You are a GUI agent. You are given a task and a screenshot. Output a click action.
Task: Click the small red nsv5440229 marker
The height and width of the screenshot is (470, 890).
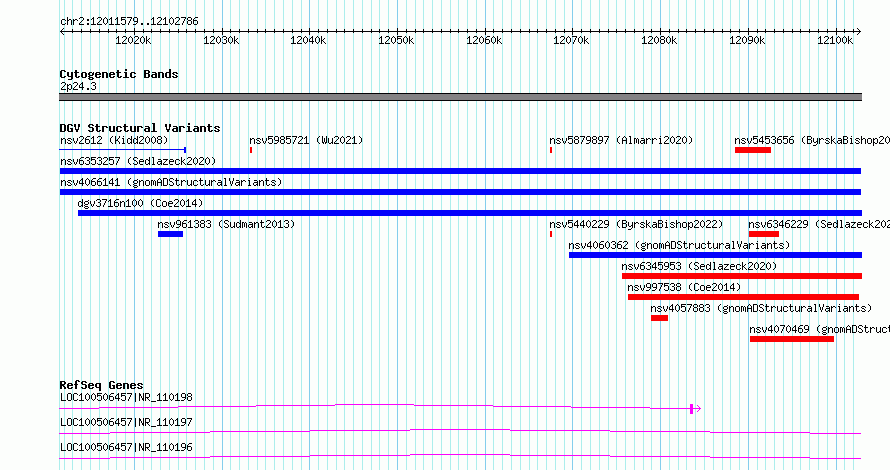click(551, 234)
